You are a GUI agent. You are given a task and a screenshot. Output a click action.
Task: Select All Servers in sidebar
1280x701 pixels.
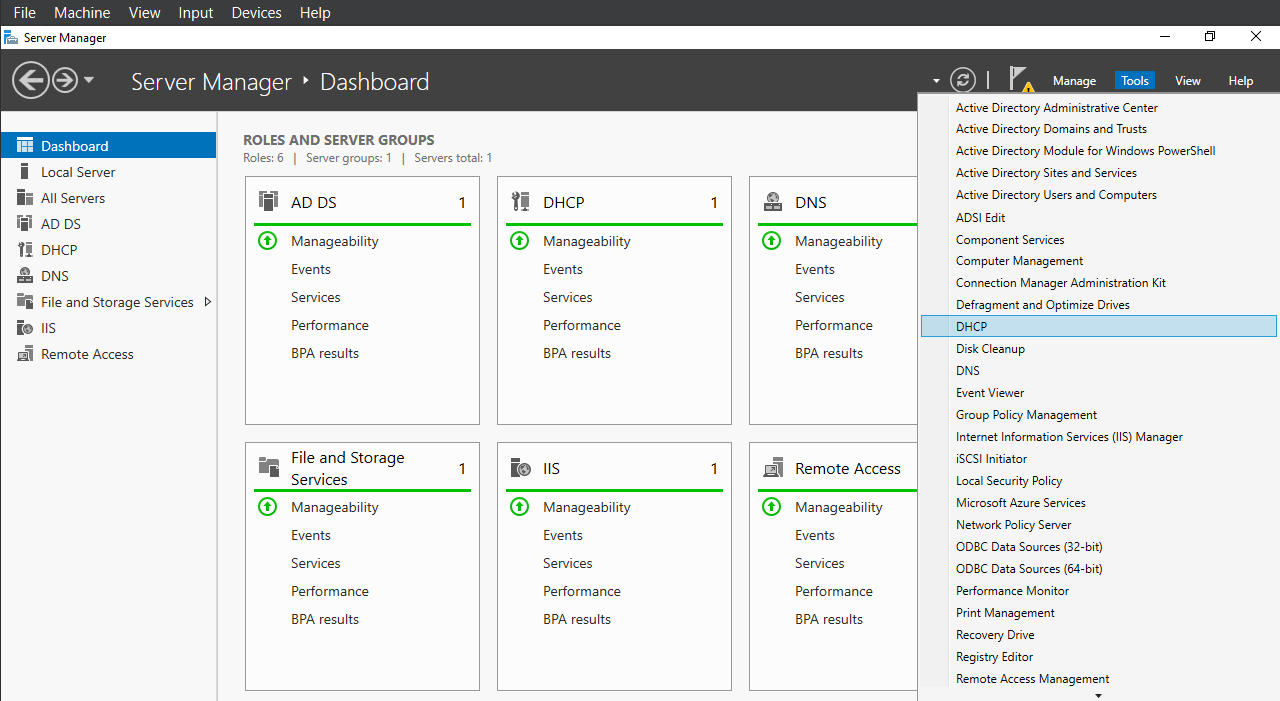[73, 198]
